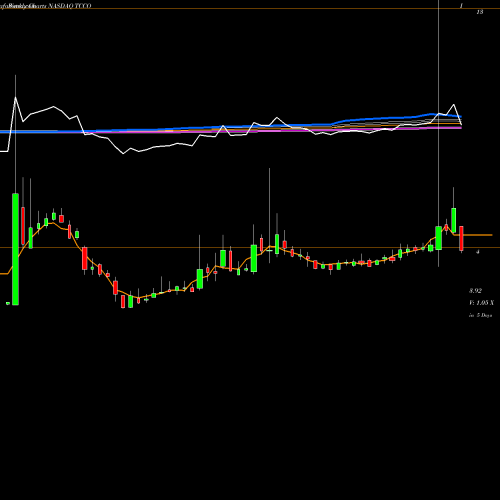
Task: Click the small green candle before the tallest one
Action: (x=8, y=303)
